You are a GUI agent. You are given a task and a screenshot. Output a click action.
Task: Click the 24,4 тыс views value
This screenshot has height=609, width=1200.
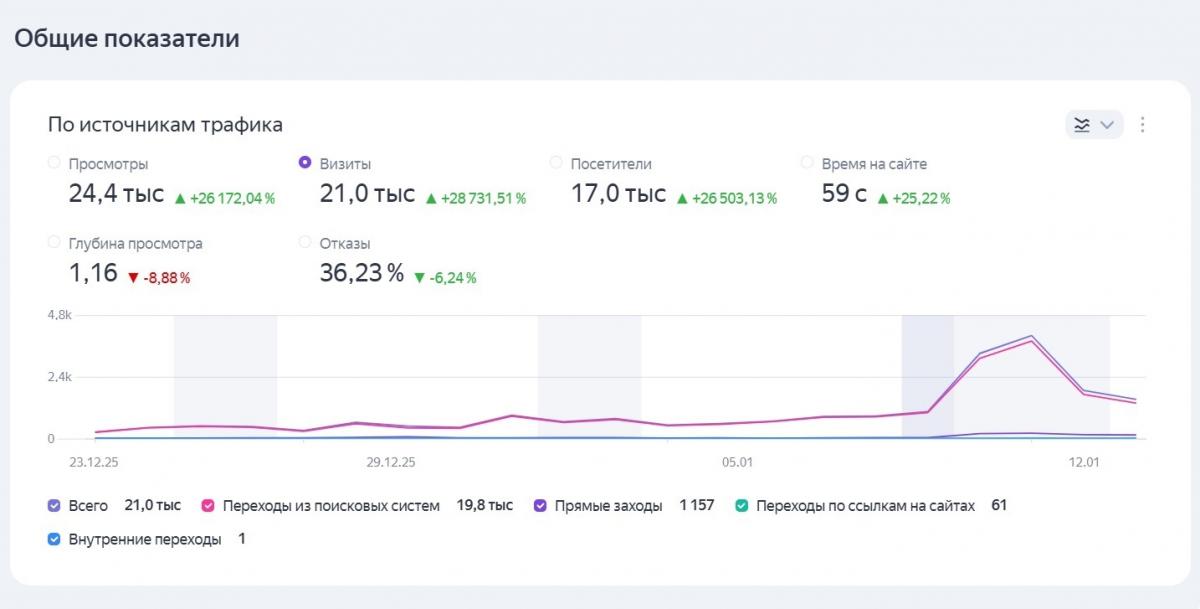(x=116, y=194)
